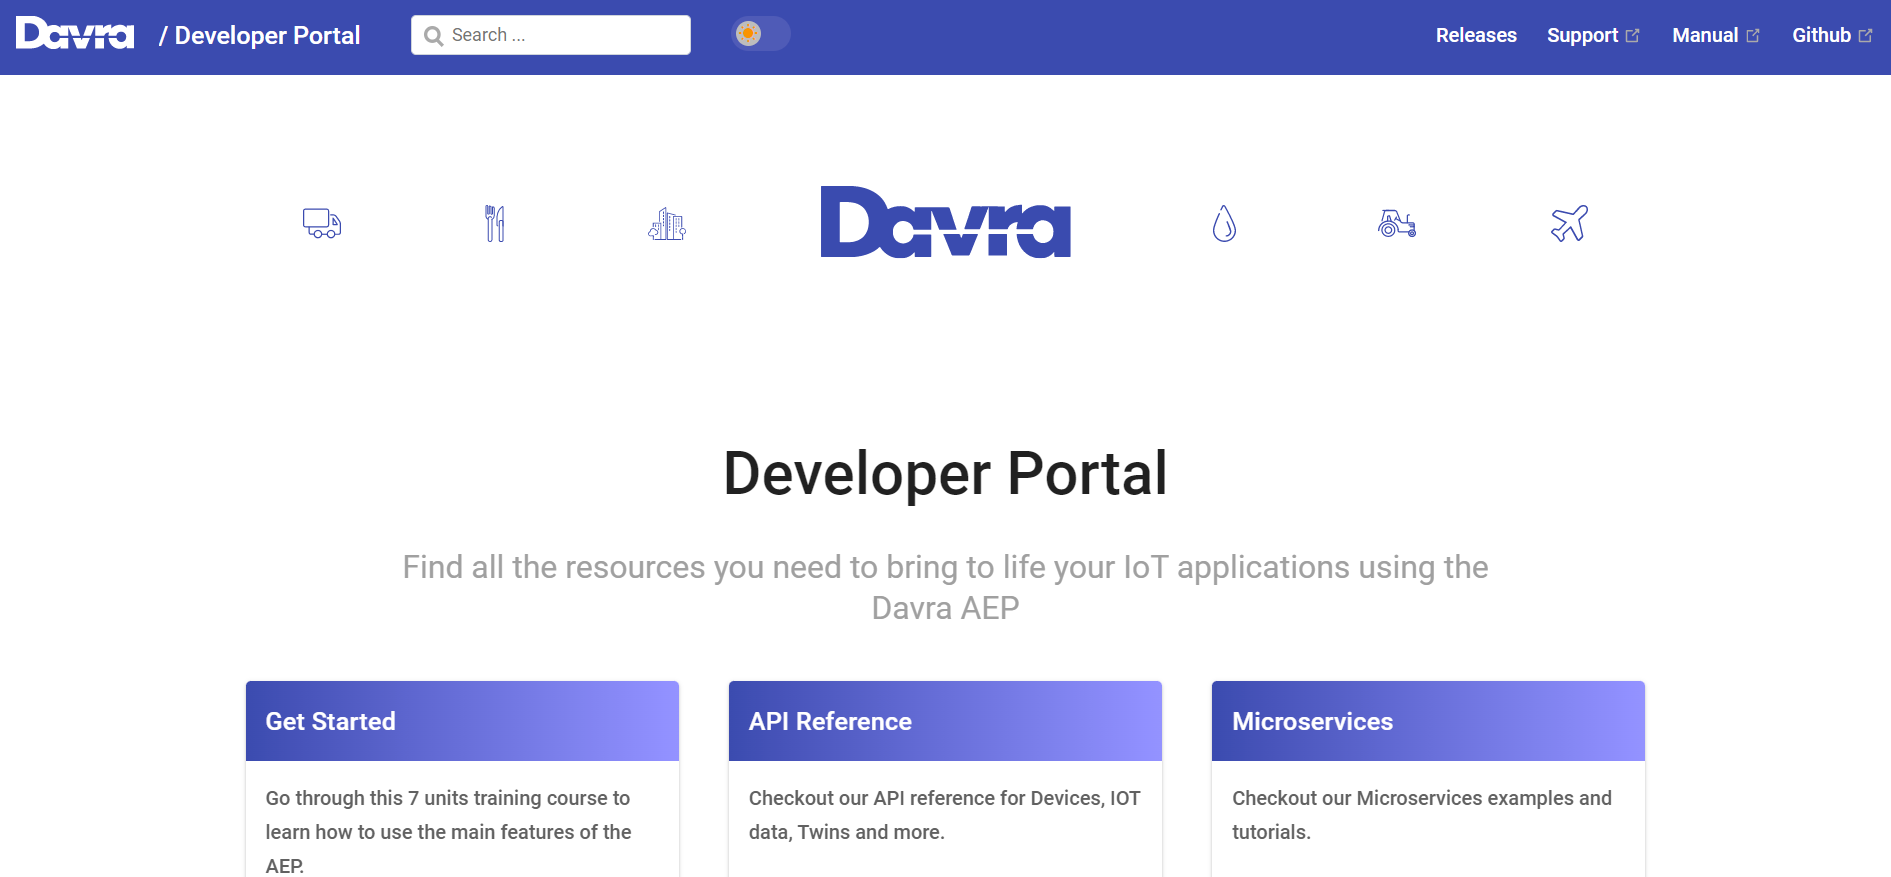Click the airplane icon
This screenshot has width=1891, height=877.
[1569, 223]
